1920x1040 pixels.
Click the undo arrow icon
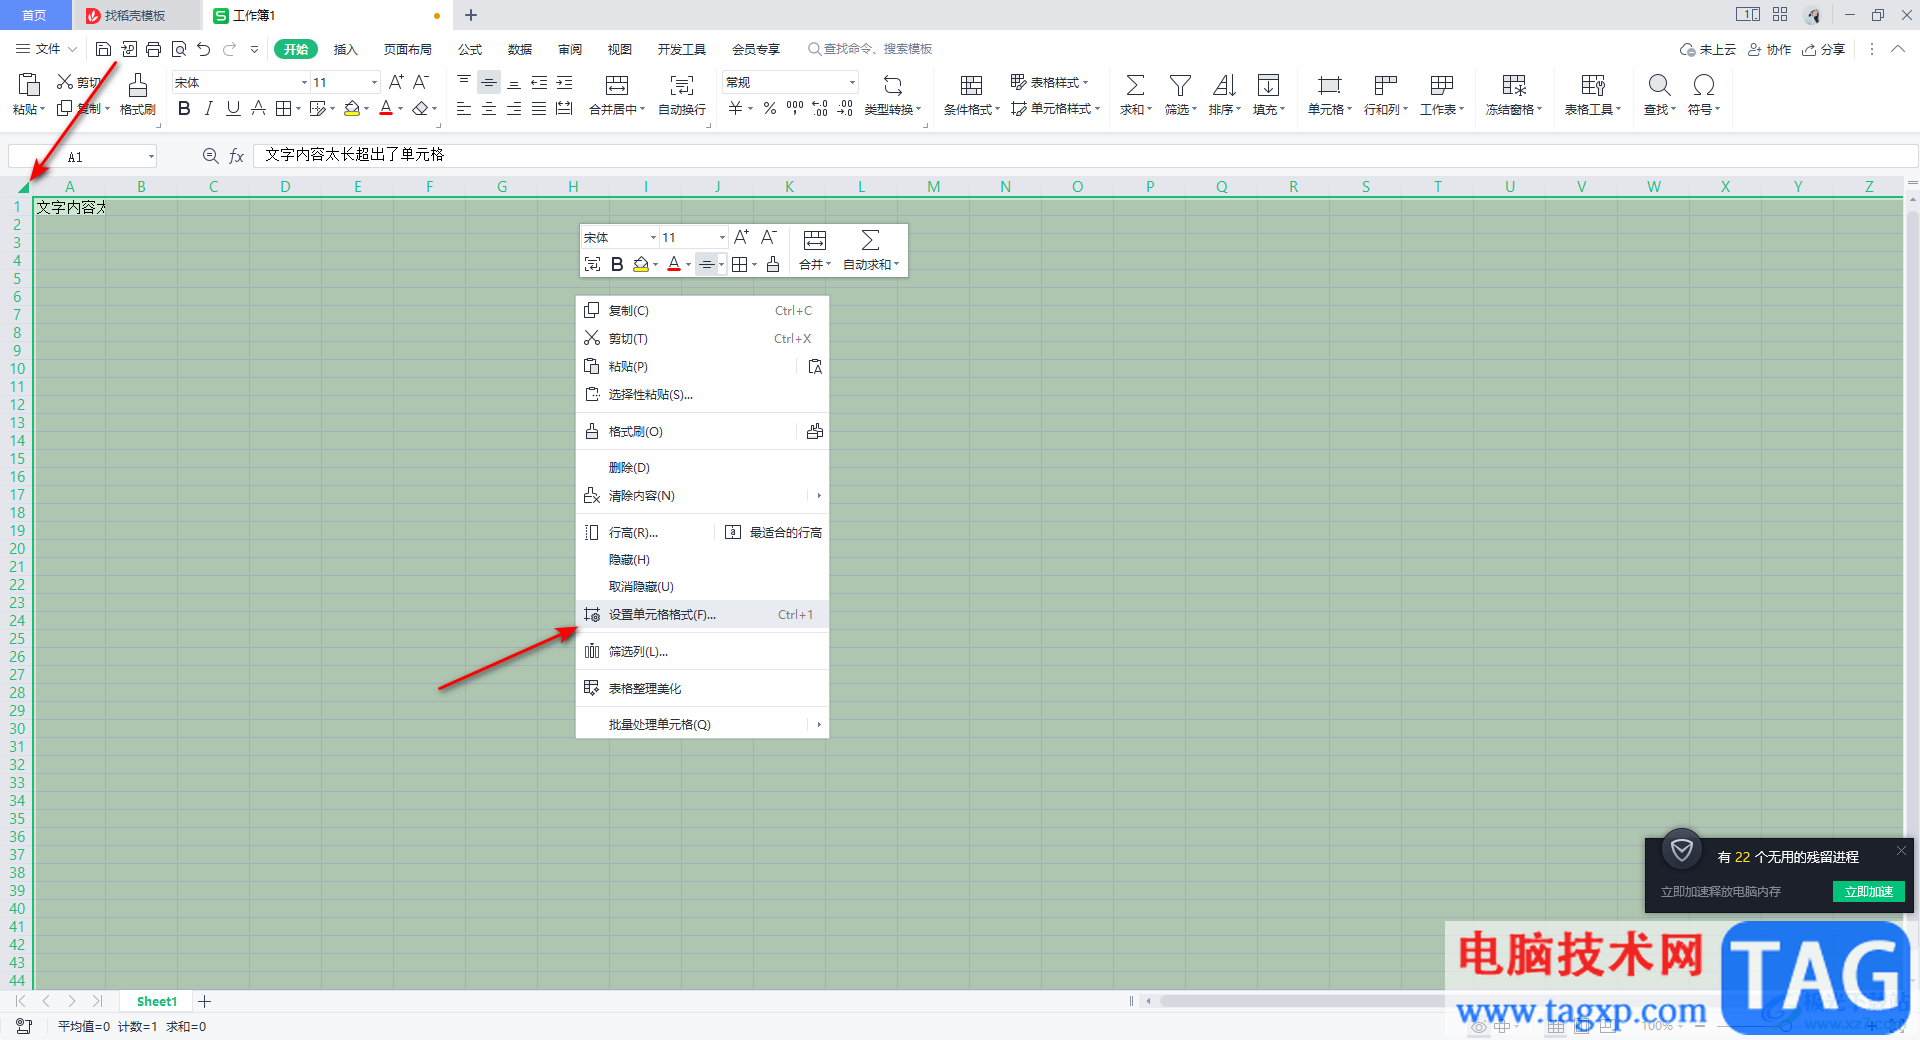(204, 49)
